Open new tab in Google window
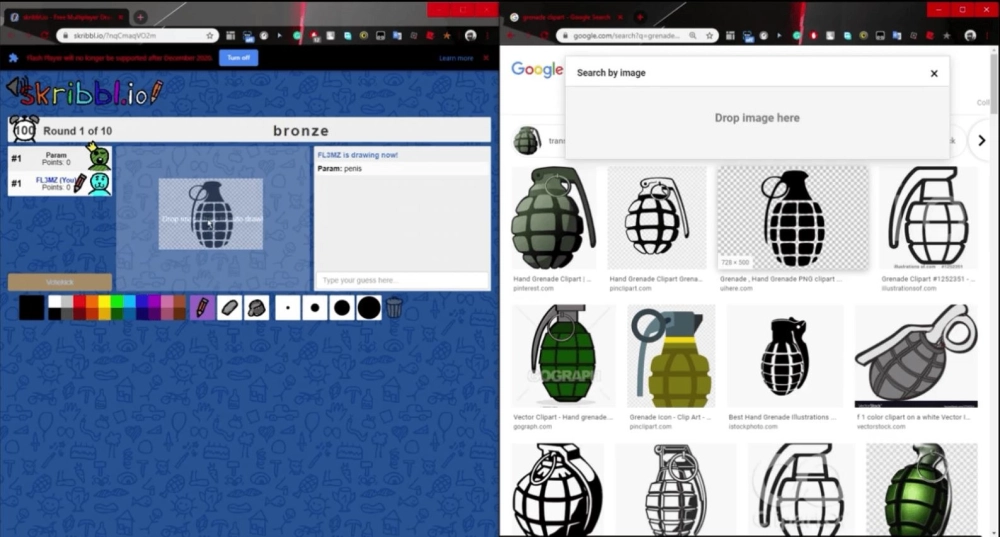 tap(640, 17)
